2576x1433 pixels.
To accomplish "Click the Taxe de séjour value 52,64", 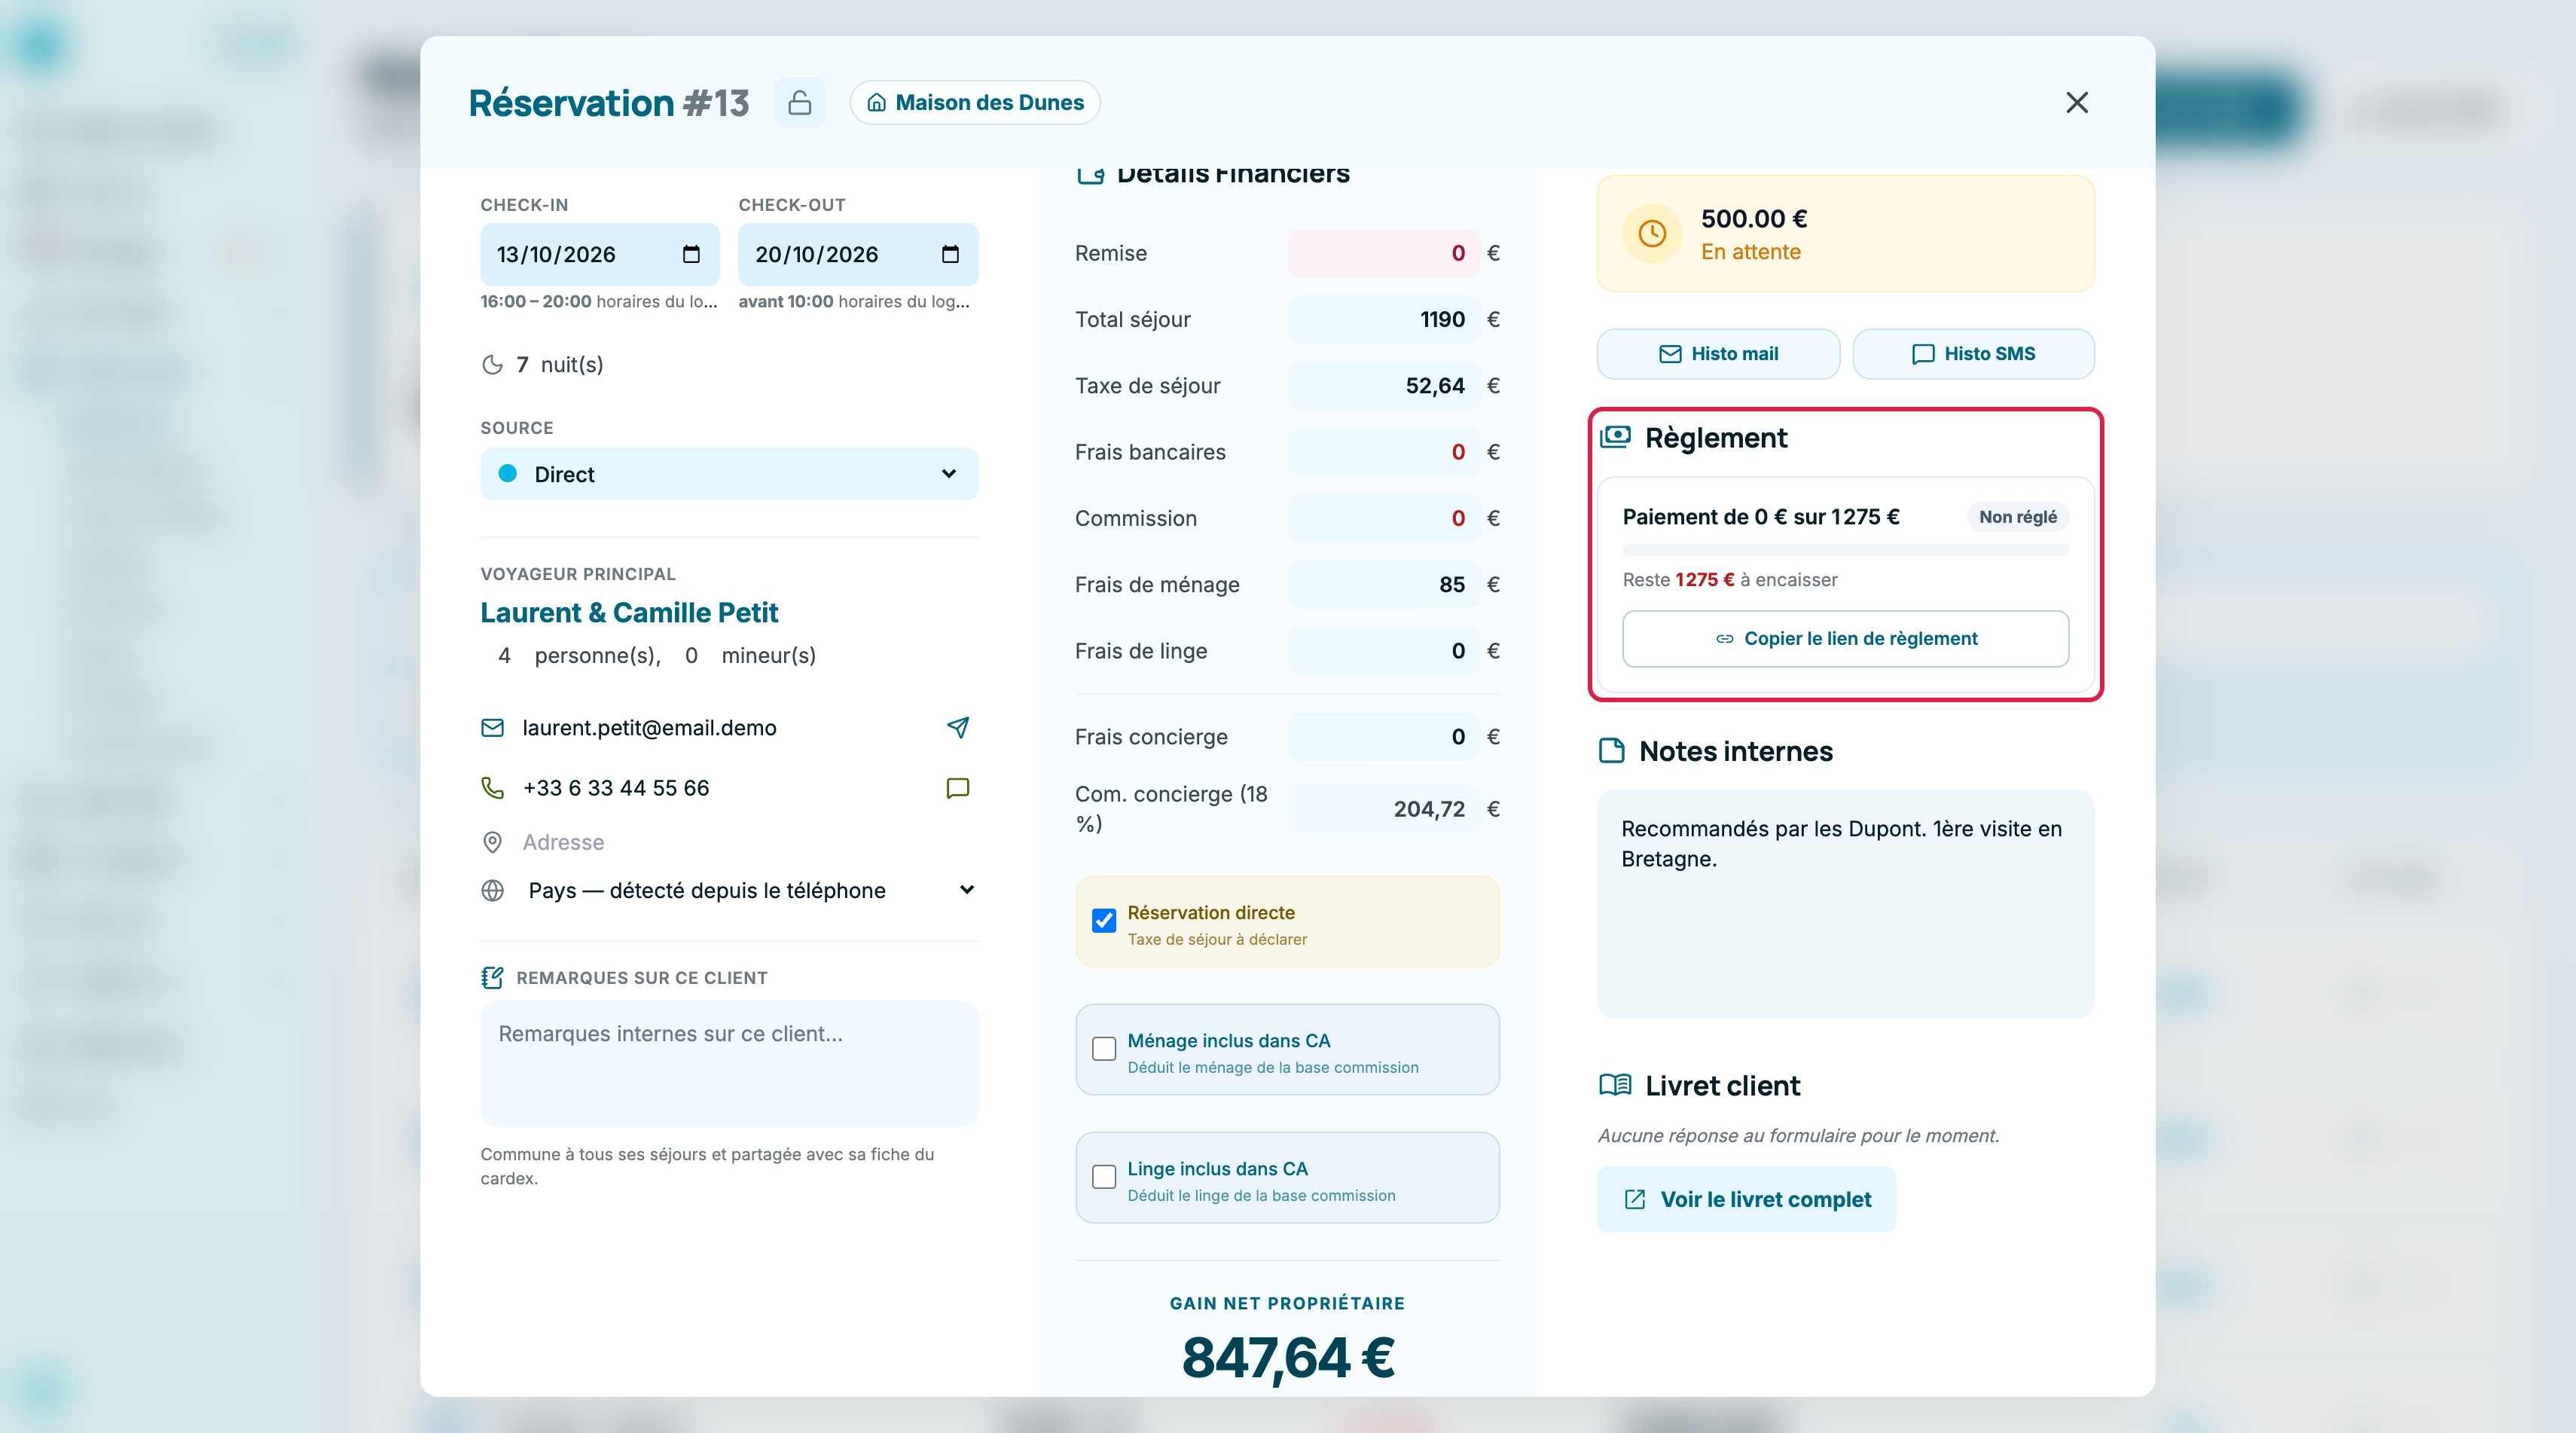I will 1383,385.
